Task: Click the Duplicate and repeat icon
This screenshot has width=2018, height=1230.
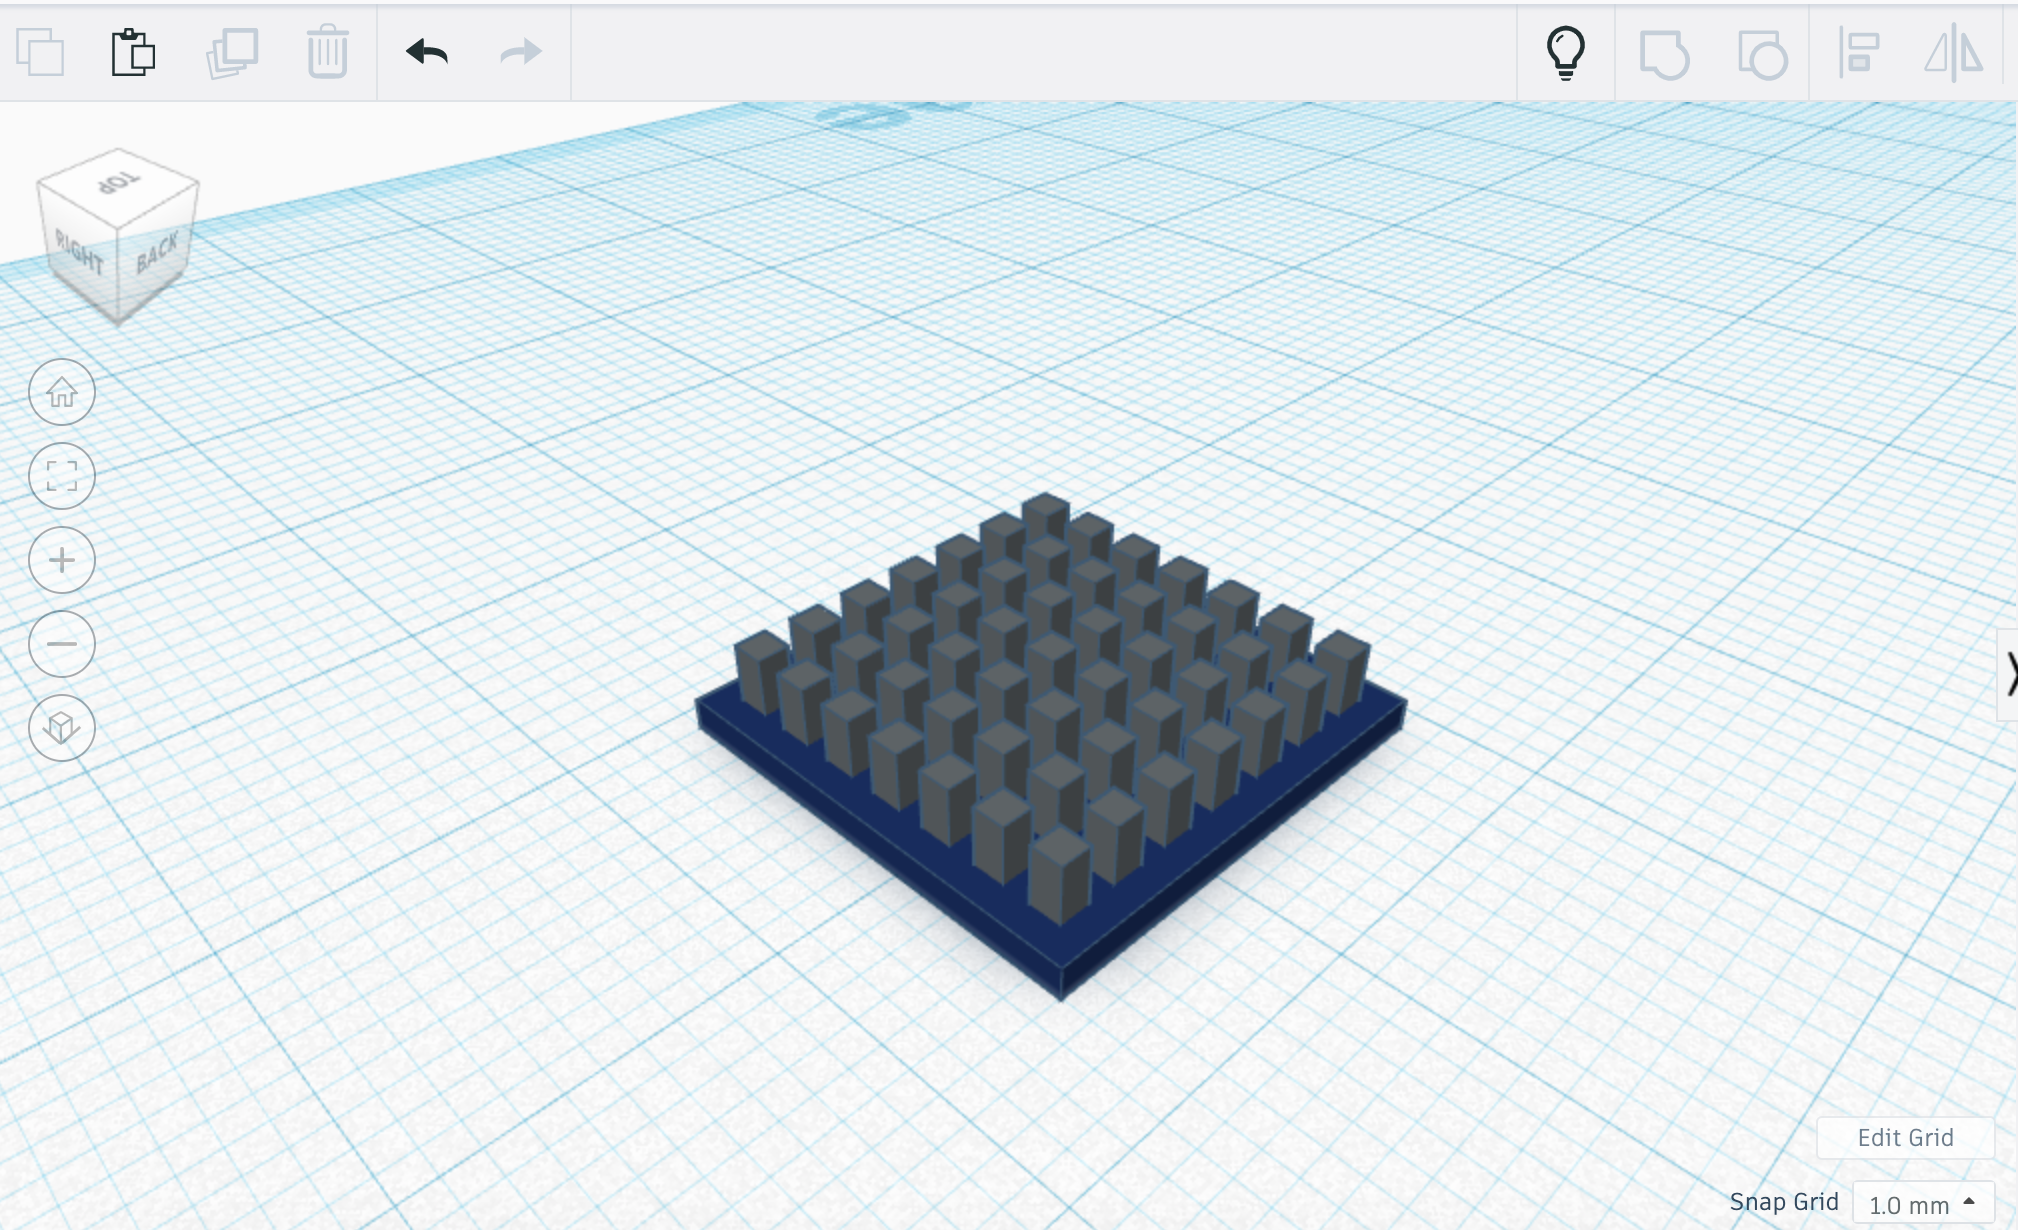Action: click(232, 52)
